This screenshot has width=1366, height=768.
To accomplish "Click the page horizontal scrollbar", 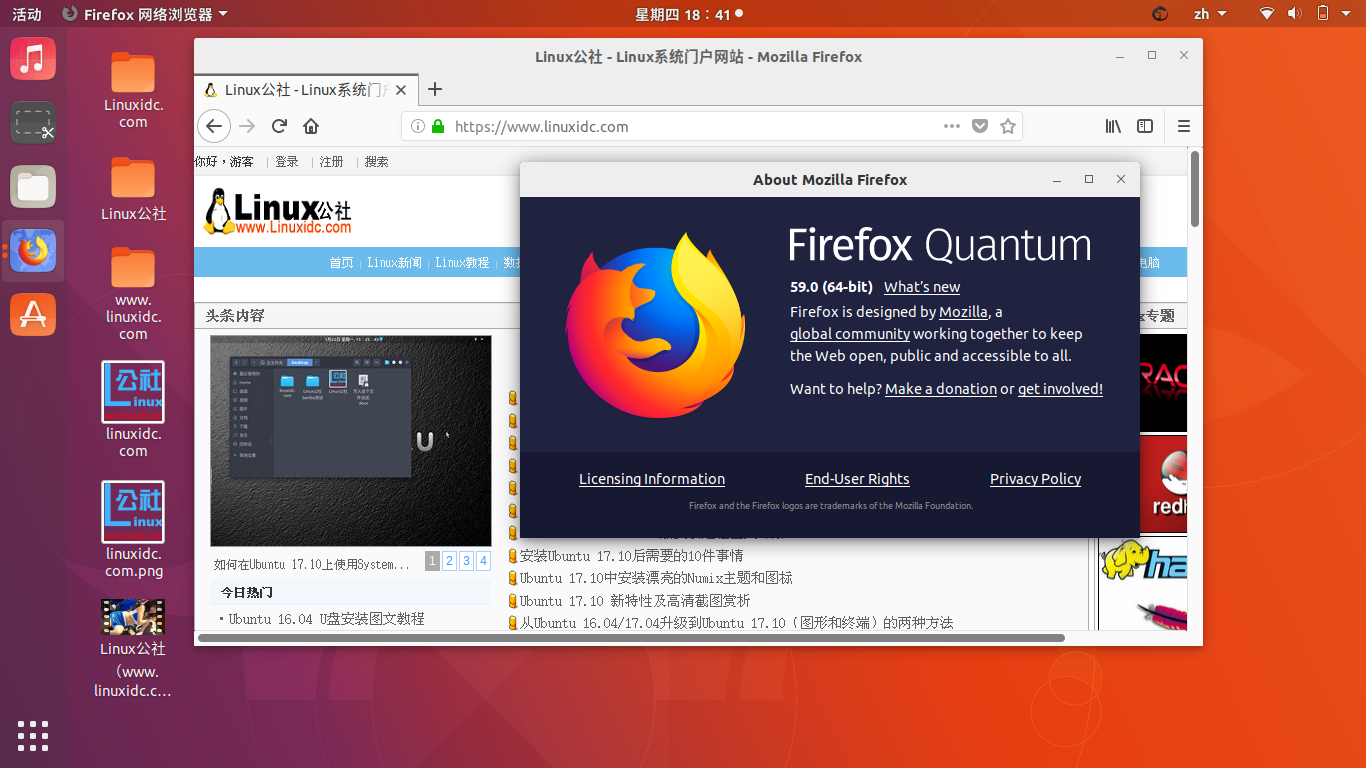I will pyautogui.click(x=631, y=637).
